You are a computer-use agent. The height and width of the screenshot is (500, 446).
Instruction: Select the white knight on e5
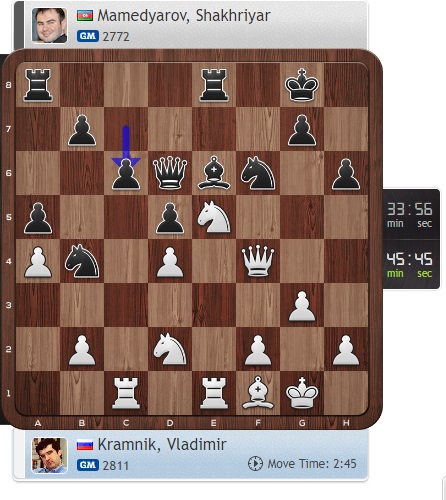[x=214, y=217]
